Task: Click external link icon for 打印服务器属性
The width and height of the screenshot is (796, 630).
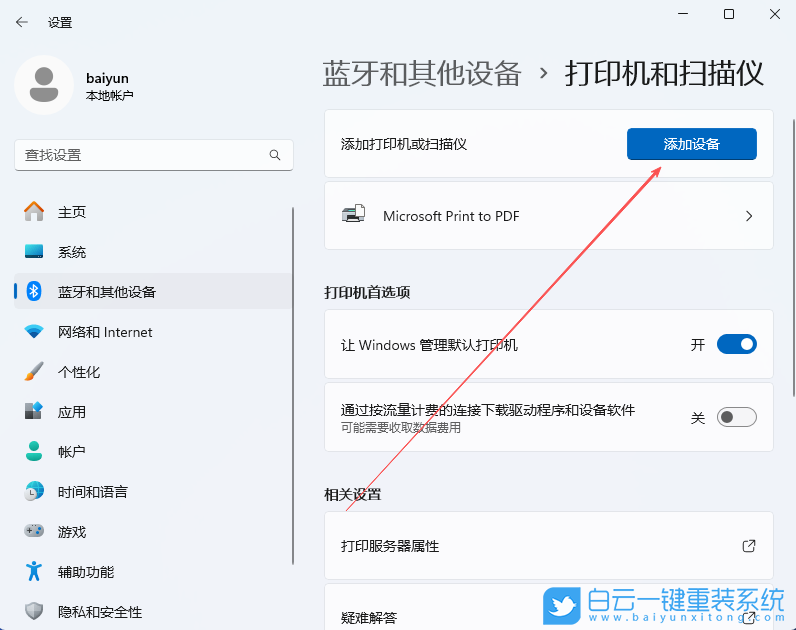Action: point(749,546)
